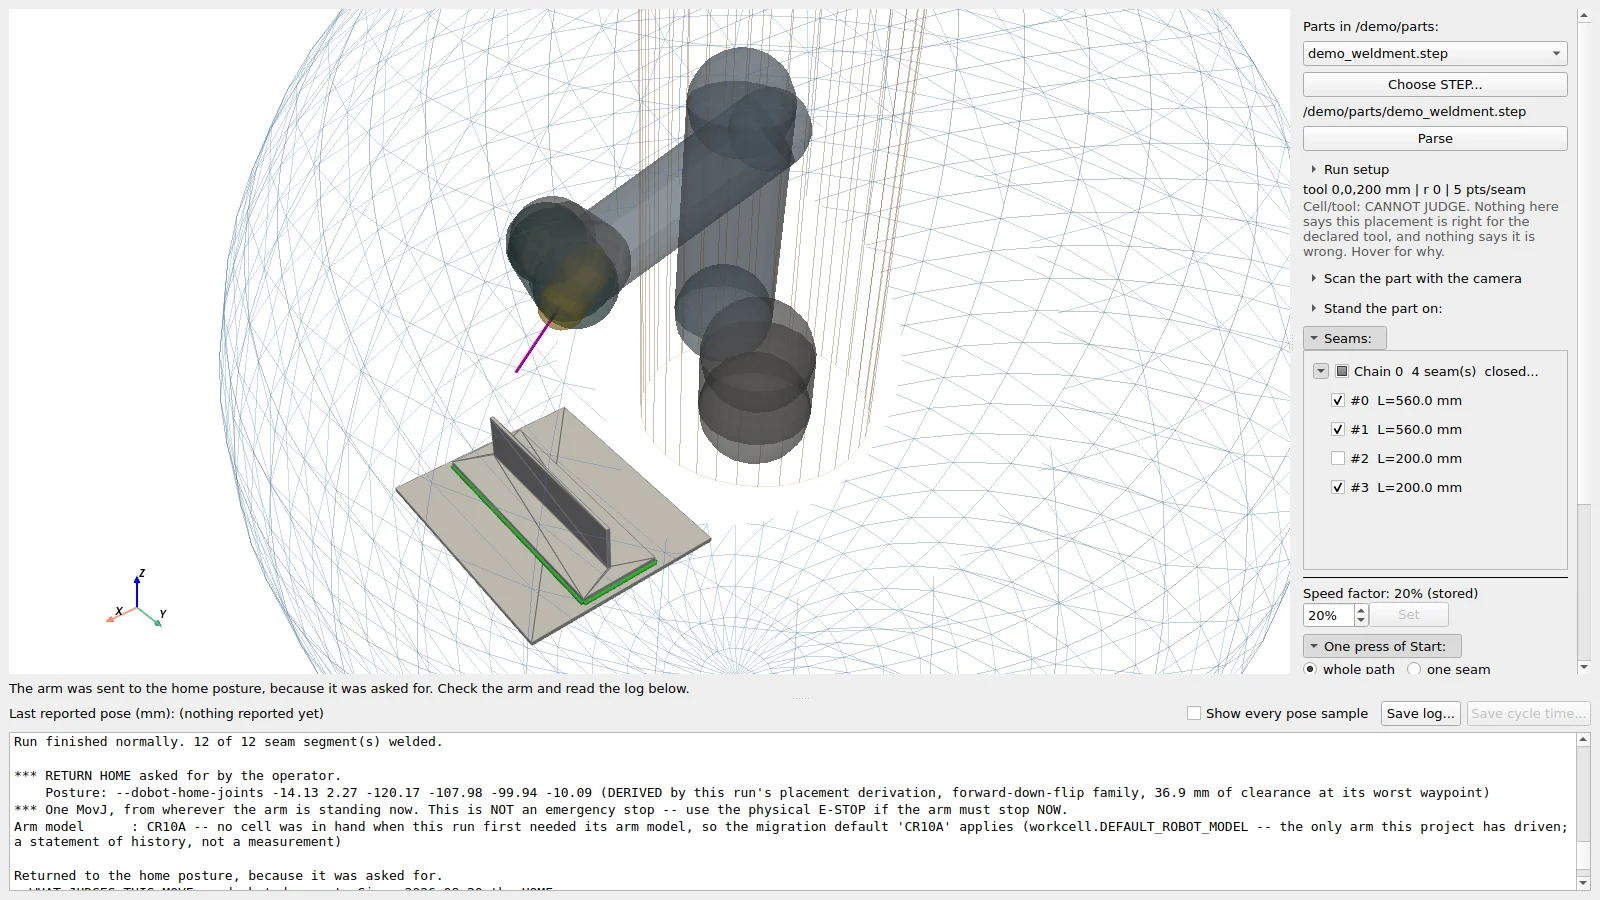Collapse the Seams section header
Image resolution: width=1600 pixels, height=900 pixels.
(1344, 338)
